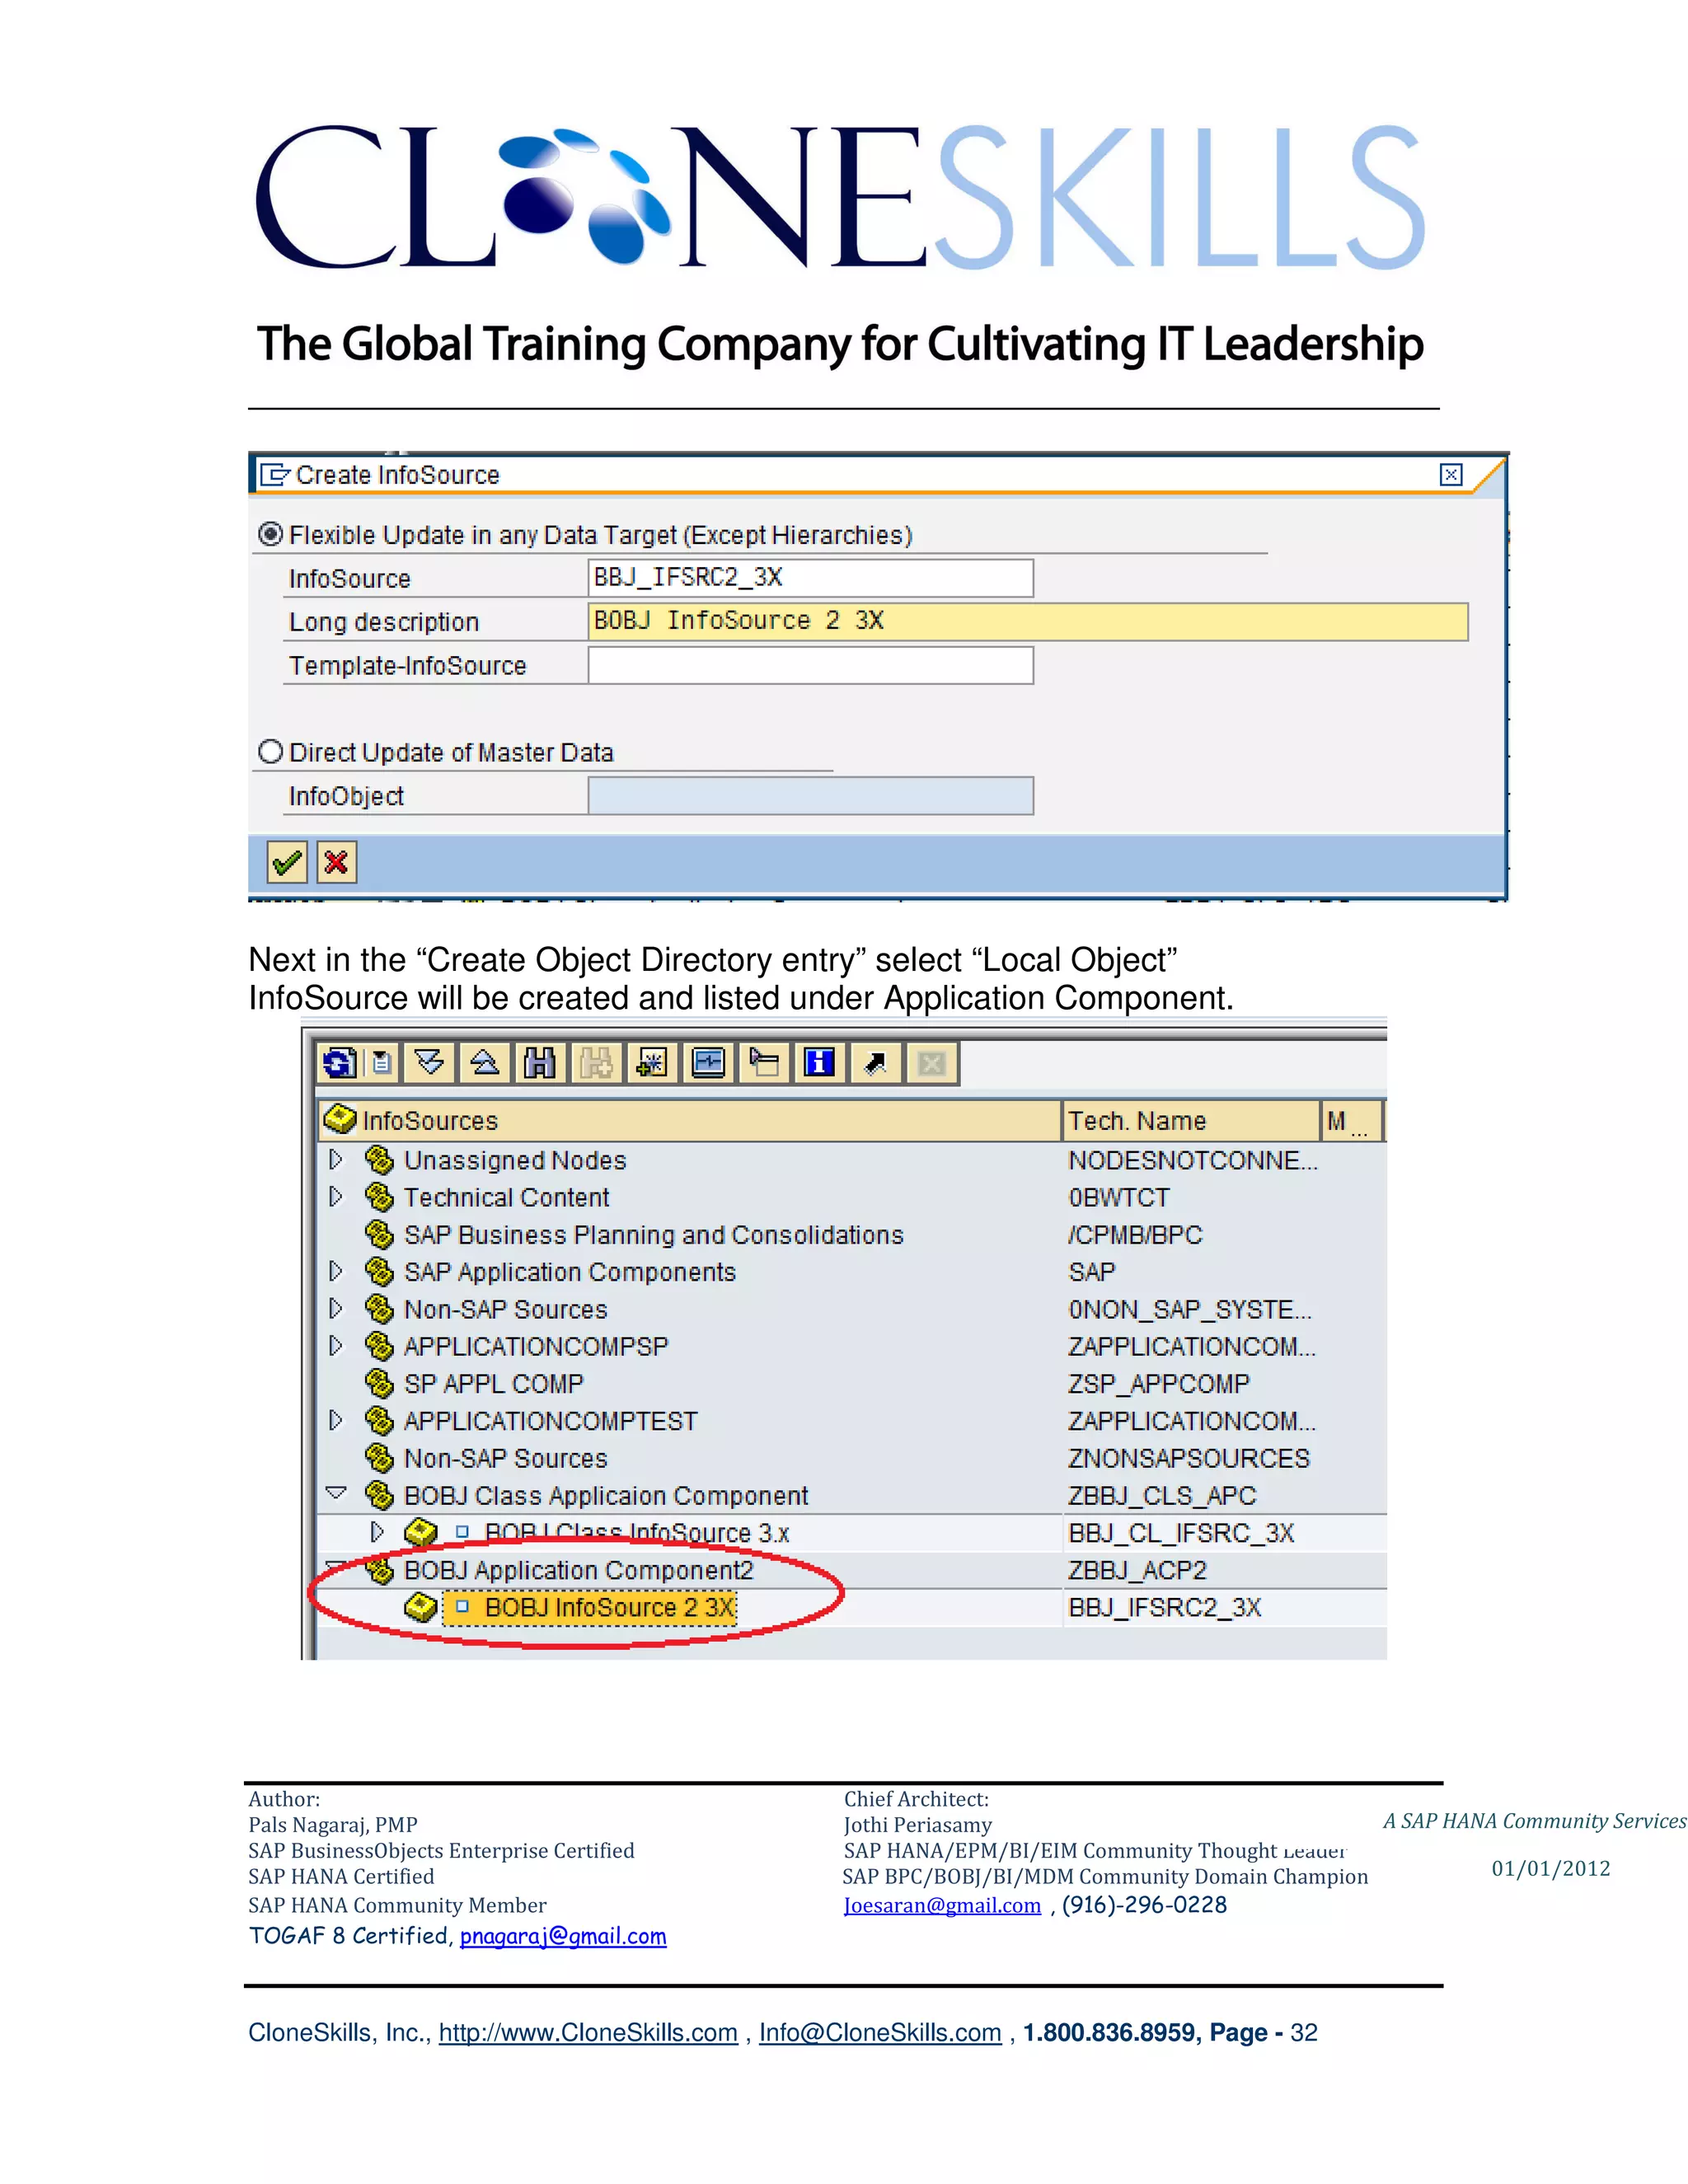Click the icon of Non-SAP Sources ZNONSAPSOURCES row

click(379, 1458)
